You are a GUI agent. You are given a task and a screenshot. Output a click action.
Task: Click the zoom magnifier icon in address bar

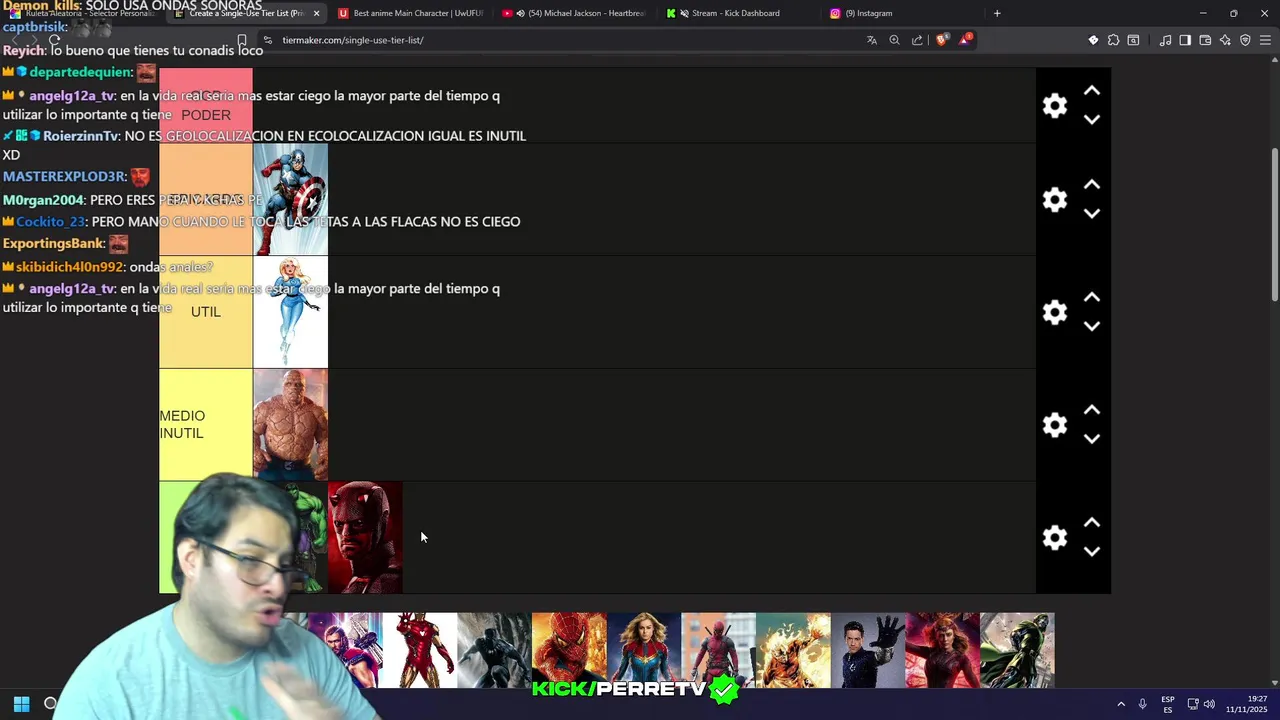894,40
